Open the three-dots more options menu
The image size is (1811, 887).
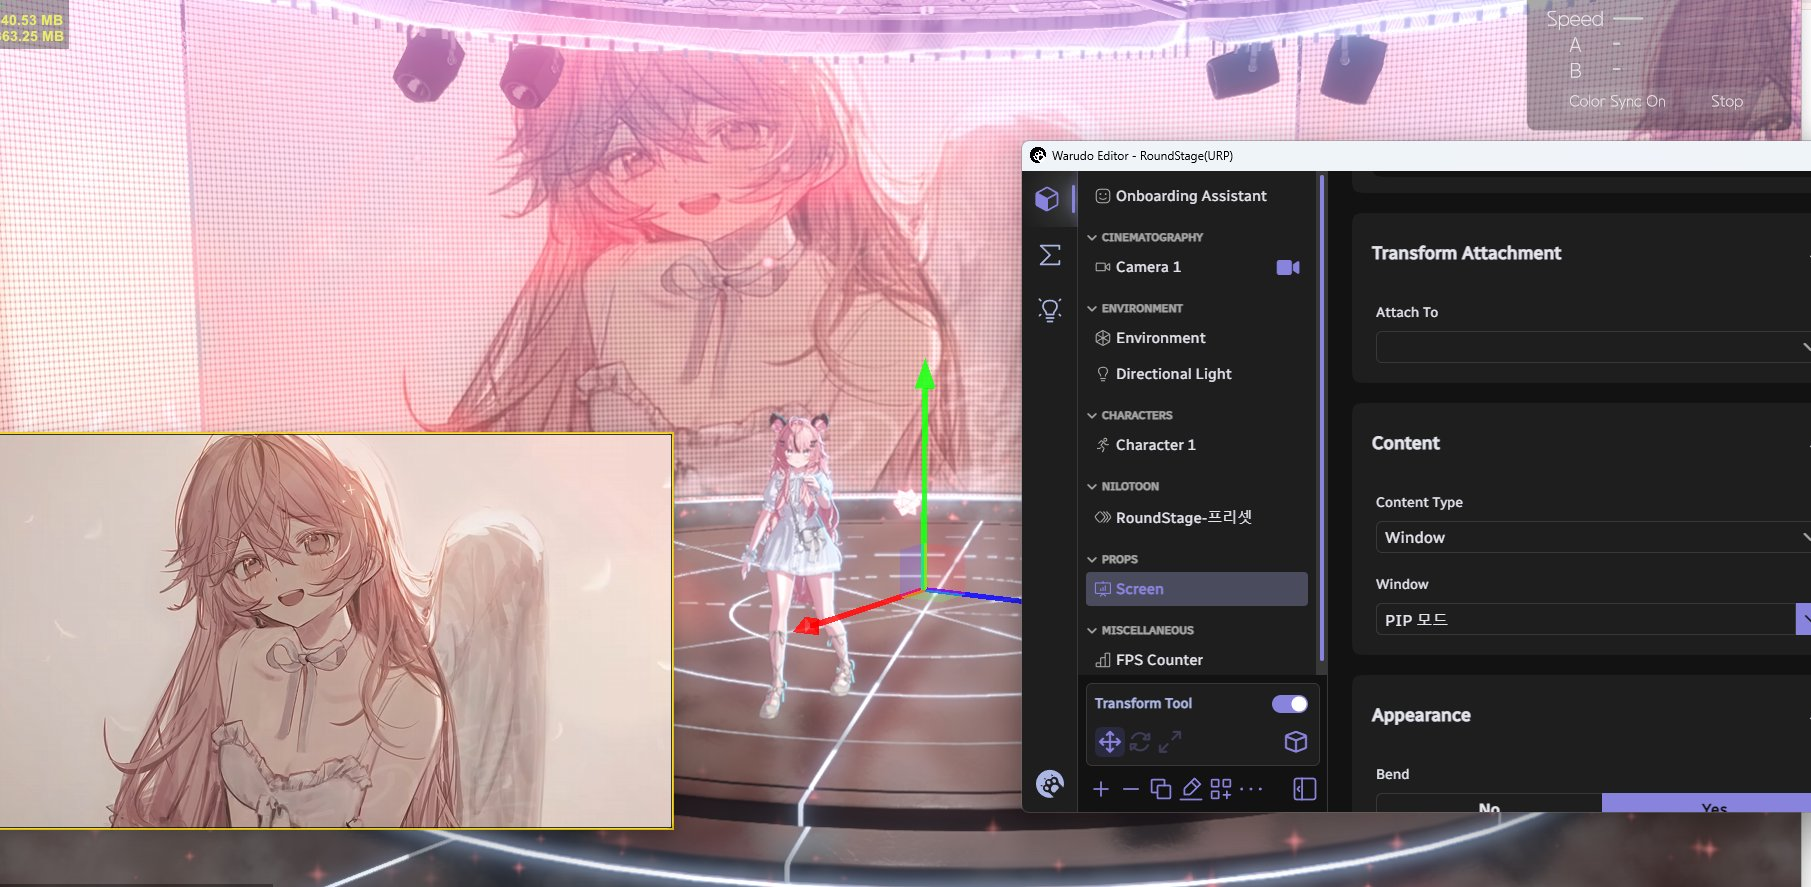[1251, 789]
